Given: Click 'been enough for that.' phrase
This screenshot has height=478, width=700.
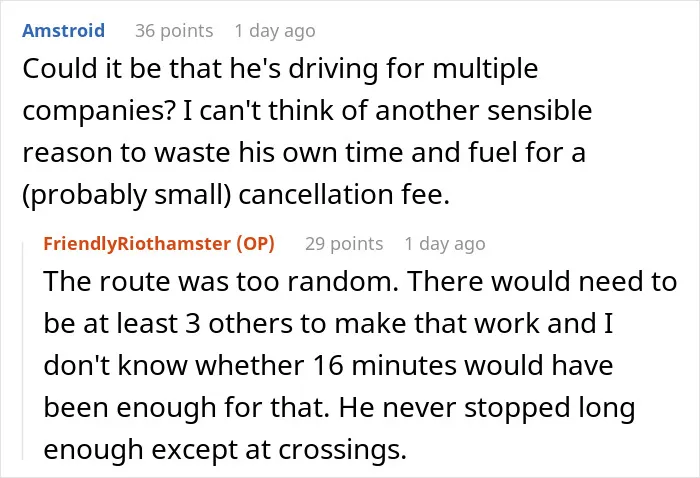Looking at the screenshot, I should [186, 407].
